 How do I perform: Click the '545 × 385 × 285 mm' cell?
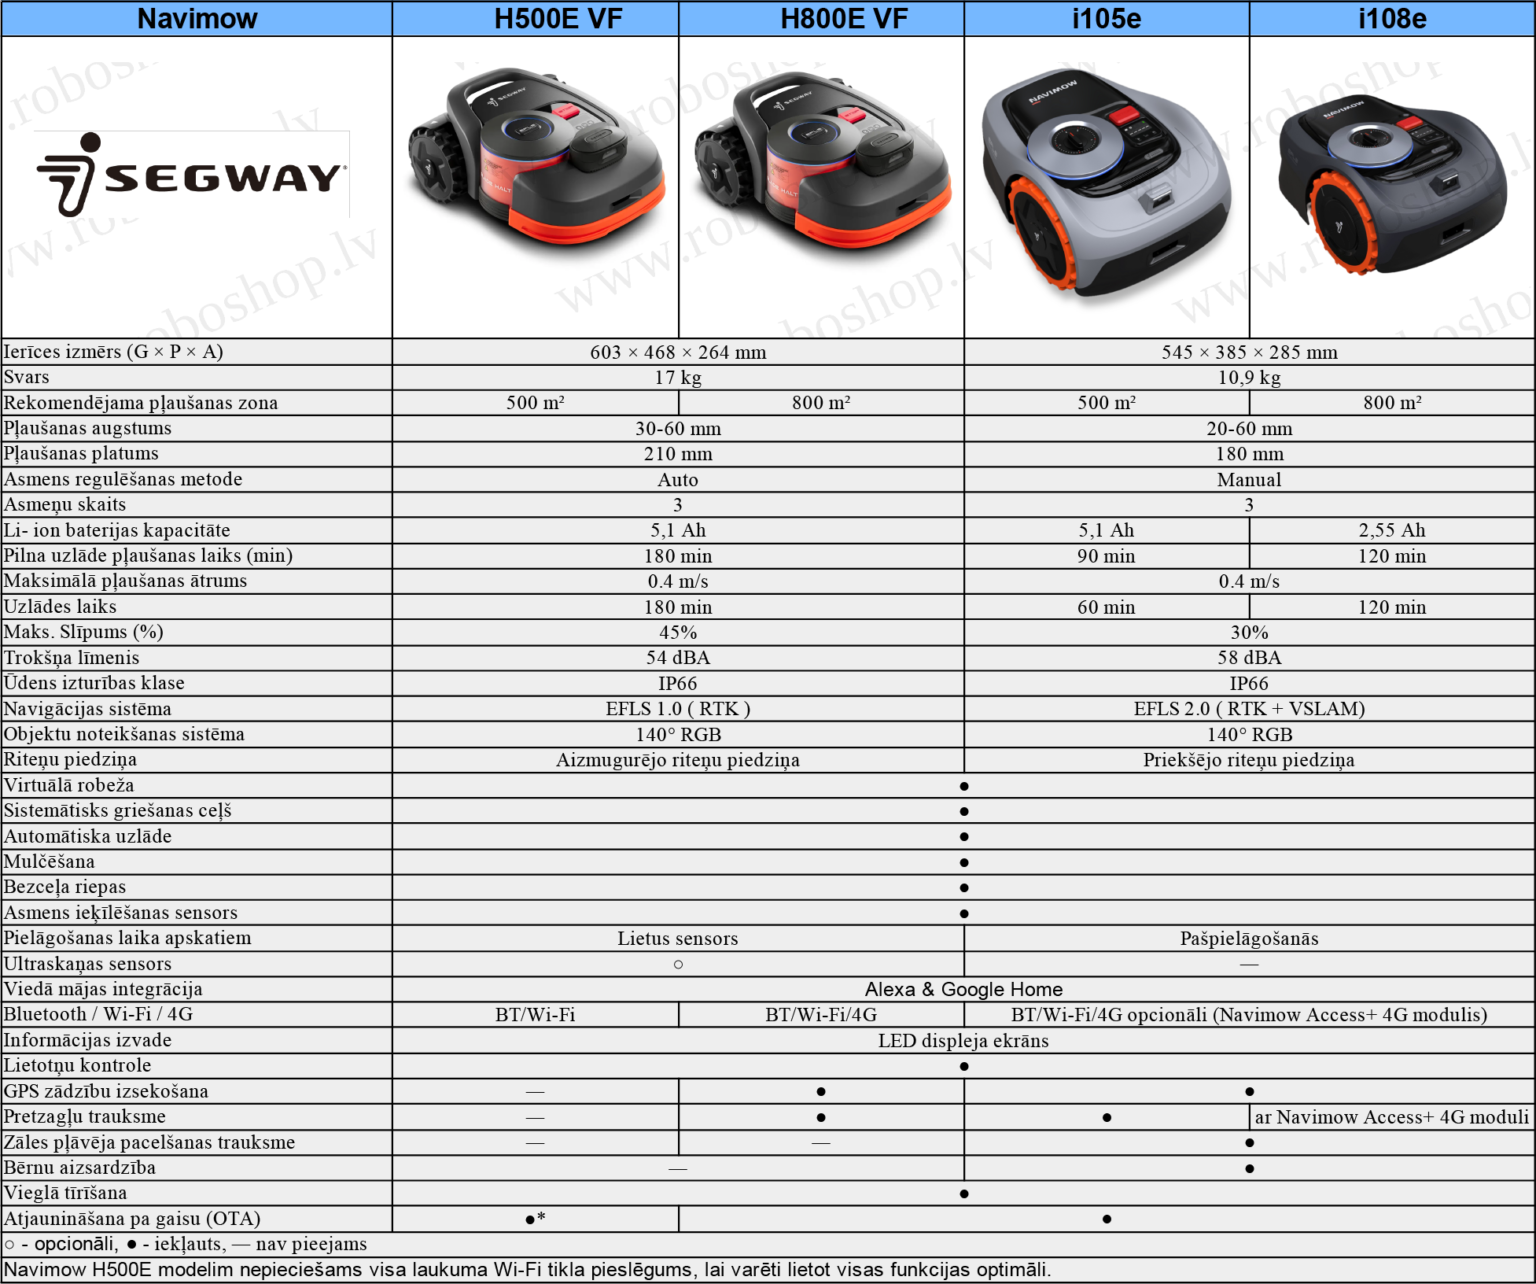pos(1250,352)
